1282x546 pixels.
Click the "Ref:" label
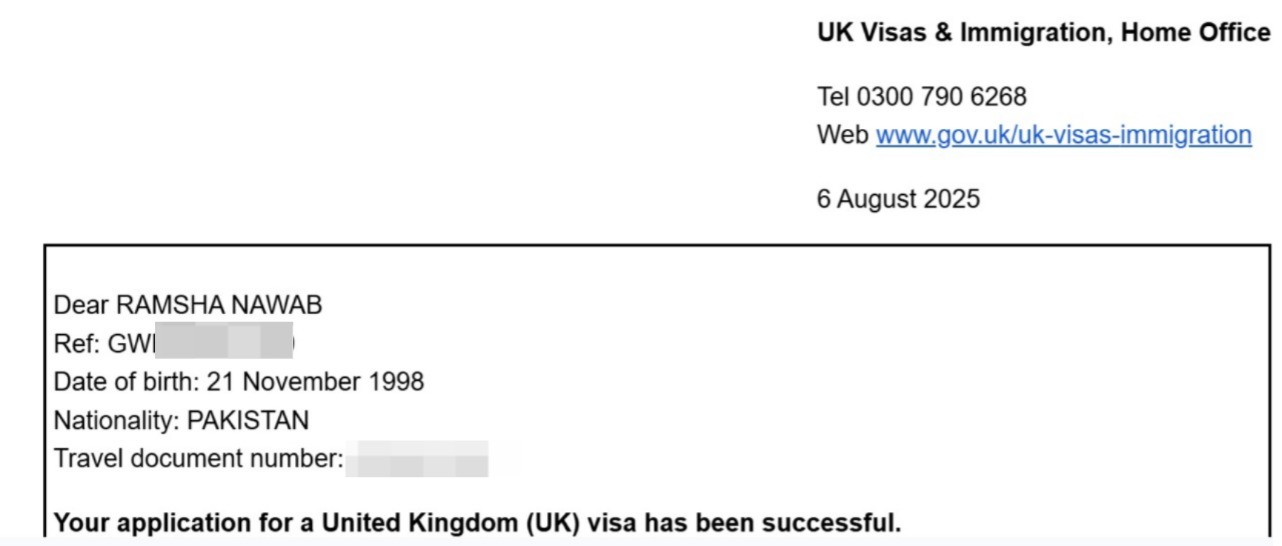72,343
